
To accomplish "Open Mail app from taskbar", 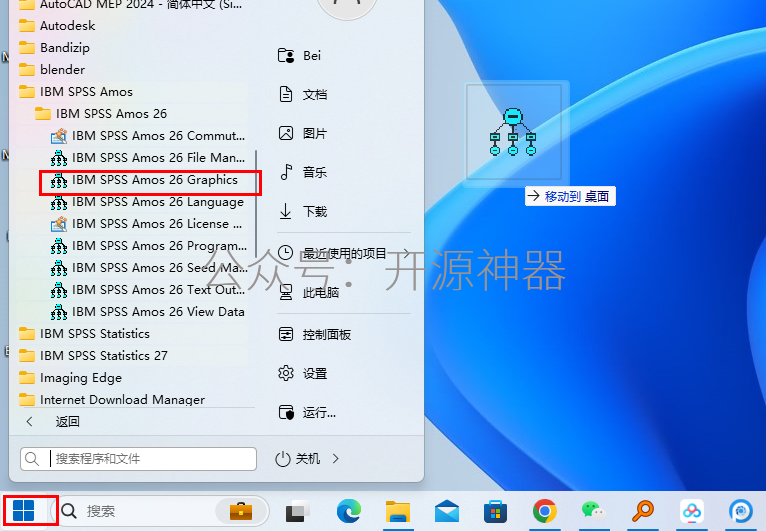I will click(x=447, y=511).
